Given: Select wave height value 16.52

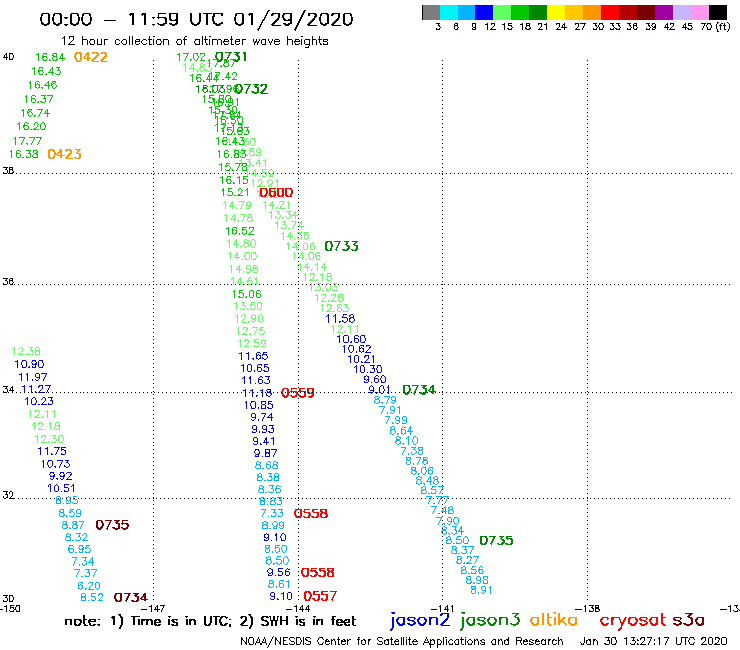Looking at the screenshot, I should [x=240, y=231].
